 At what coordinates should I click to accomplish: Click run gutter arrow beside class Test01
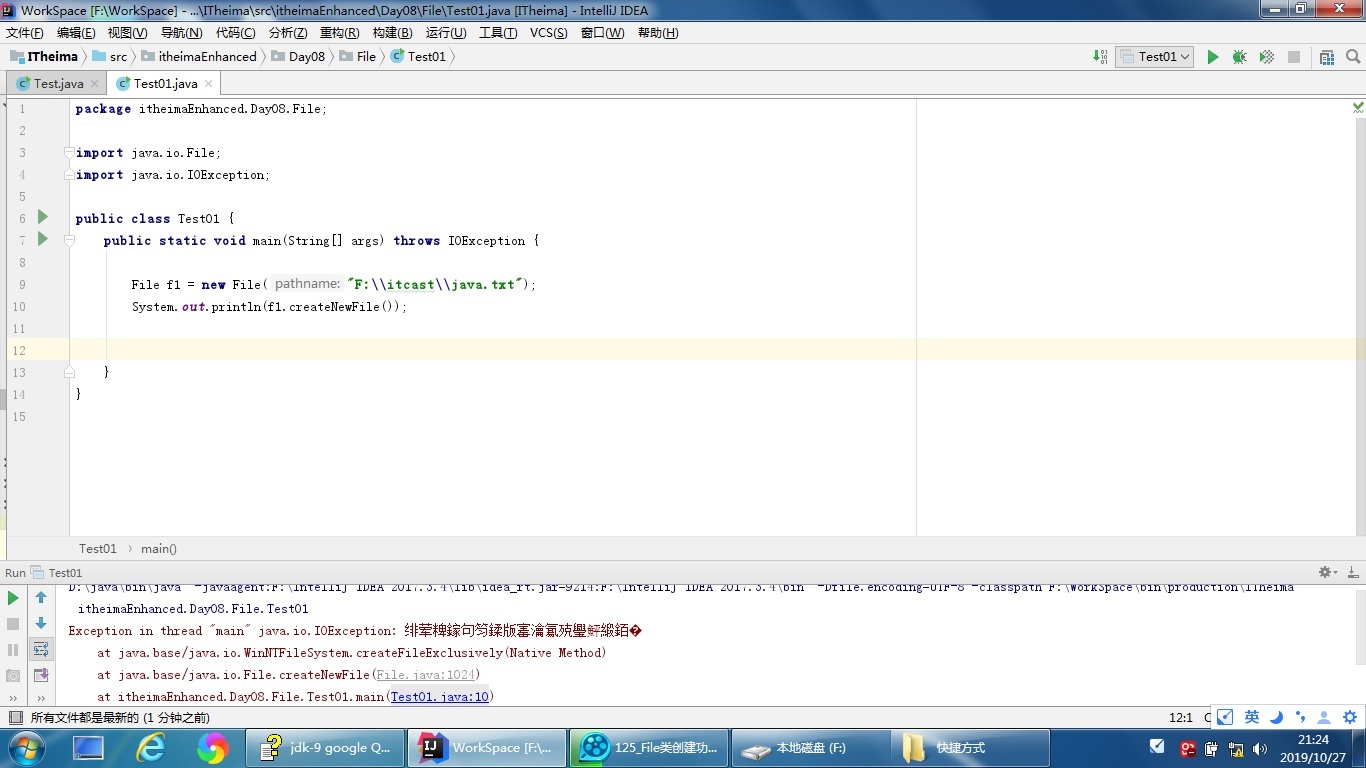tap(43, 217)
